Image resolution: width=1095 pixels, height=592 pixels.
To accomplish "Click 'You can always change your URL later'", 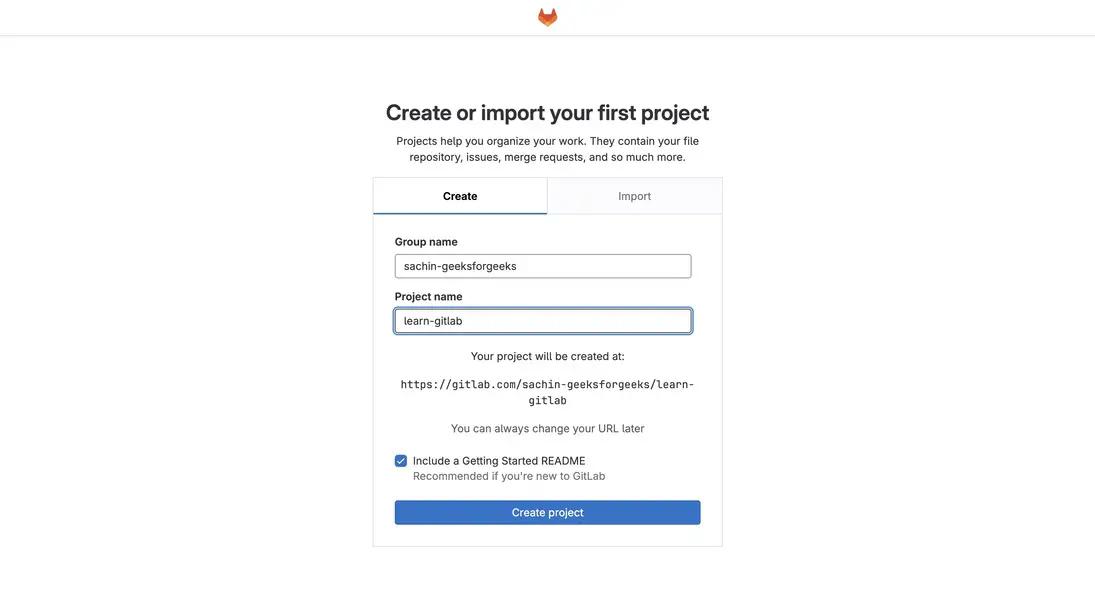I will click(x=547, y=429).
